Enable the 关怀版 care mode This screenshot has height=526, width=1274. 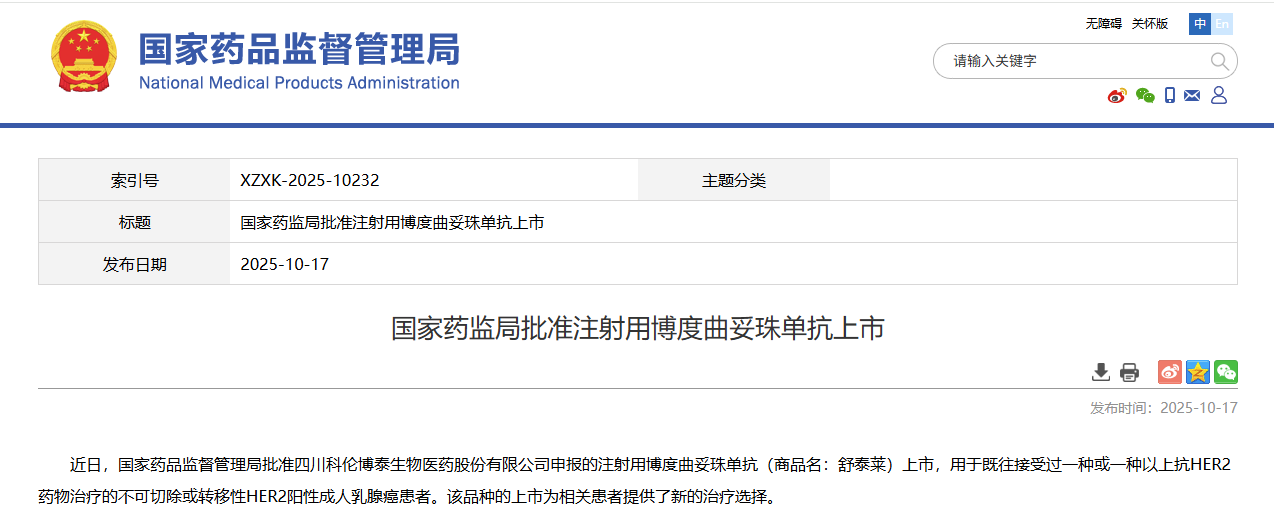1150,24
